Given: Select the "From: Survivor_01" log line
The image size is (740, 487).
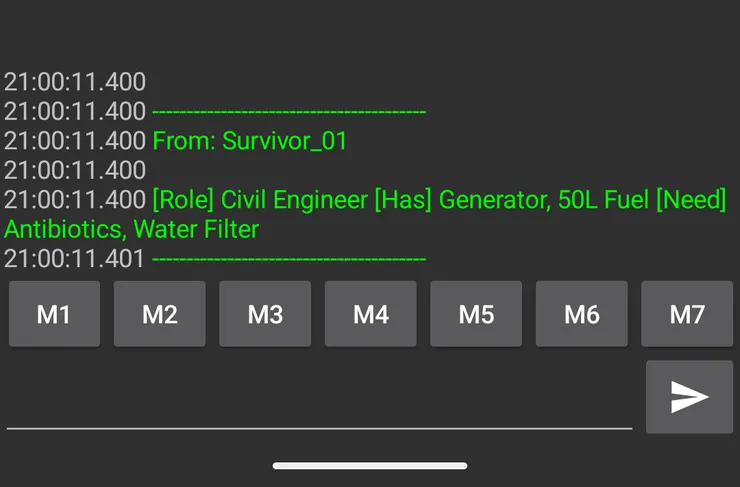Looking at the screenshot, I should coord(249,141).
